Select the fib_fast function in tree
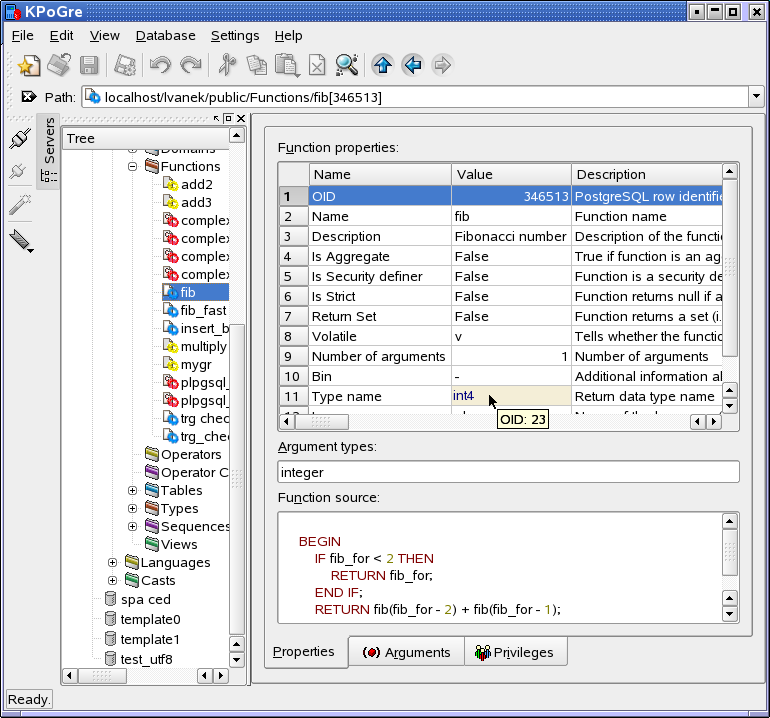The width and height of the screenshot is (770, 718). [202, 311]
